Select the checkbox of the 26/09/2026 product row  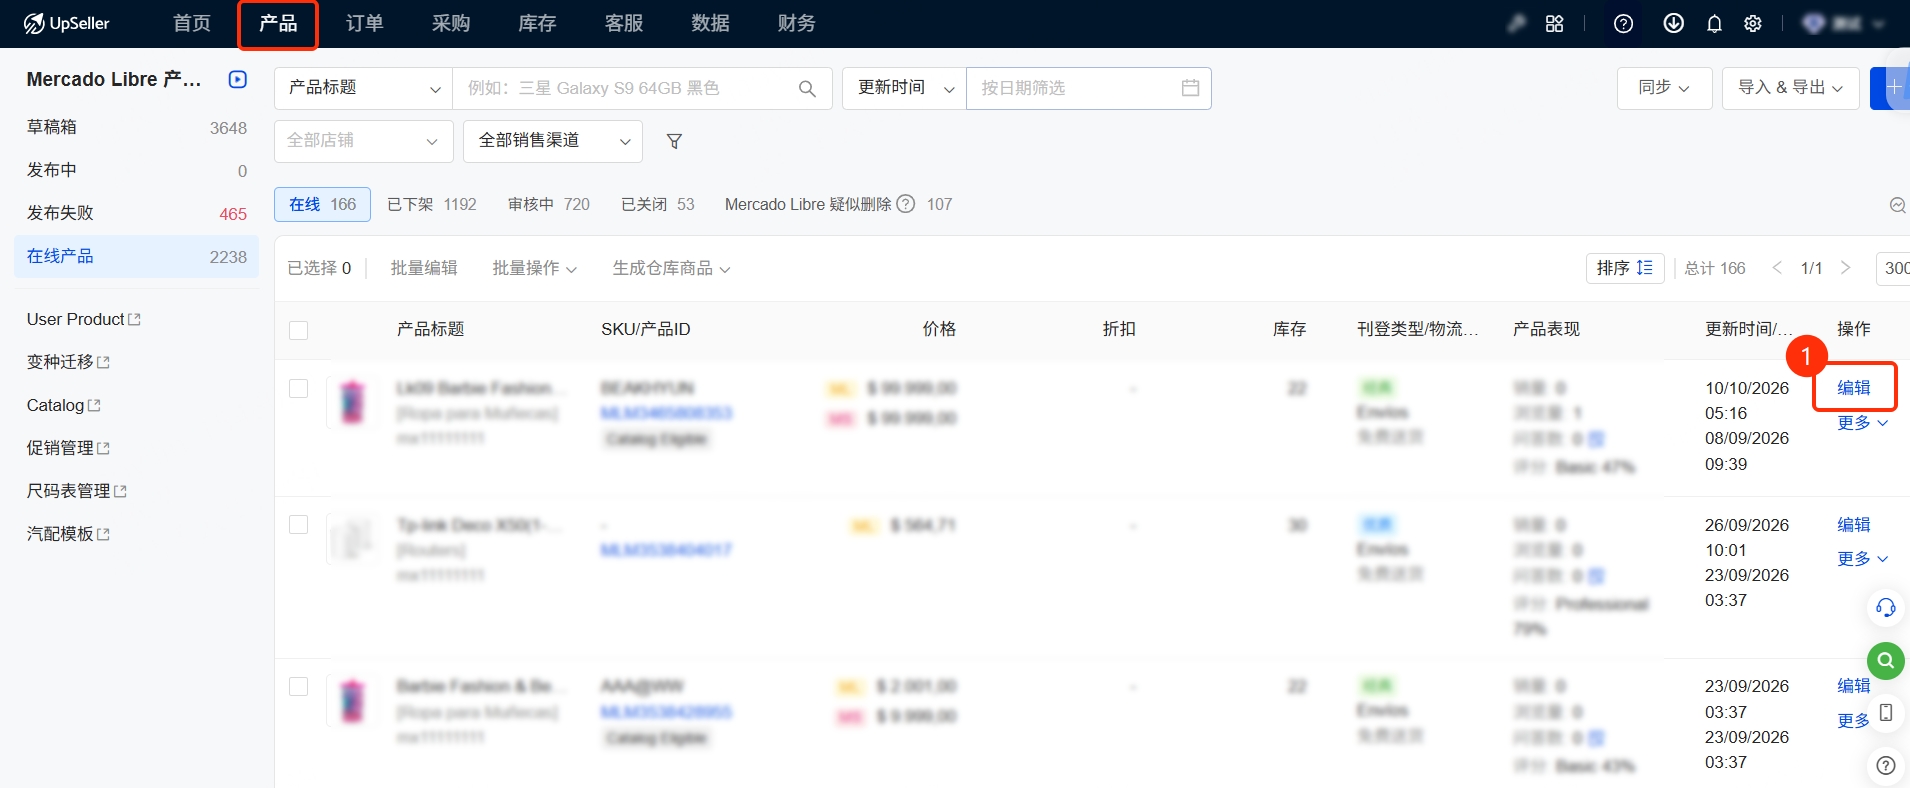click(x=298, y=525)
